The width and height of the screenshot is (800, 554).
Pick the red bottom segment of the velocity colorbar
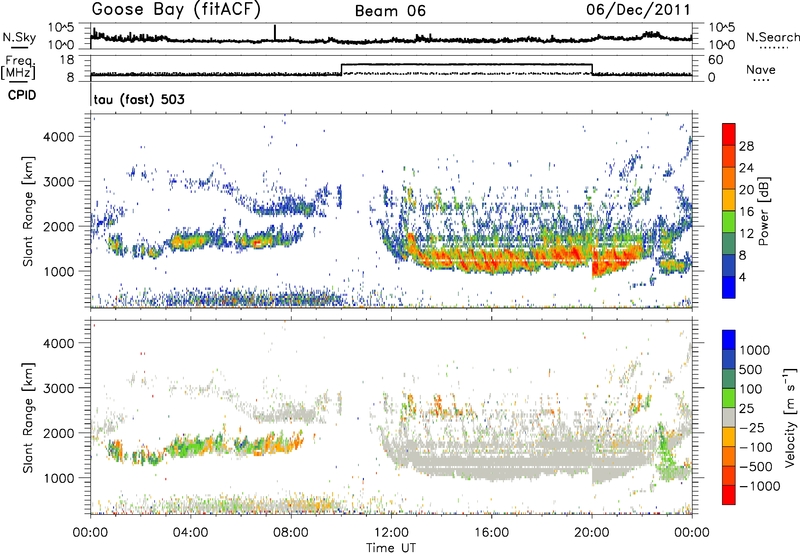pyautogui.click(x=729, y=494)
